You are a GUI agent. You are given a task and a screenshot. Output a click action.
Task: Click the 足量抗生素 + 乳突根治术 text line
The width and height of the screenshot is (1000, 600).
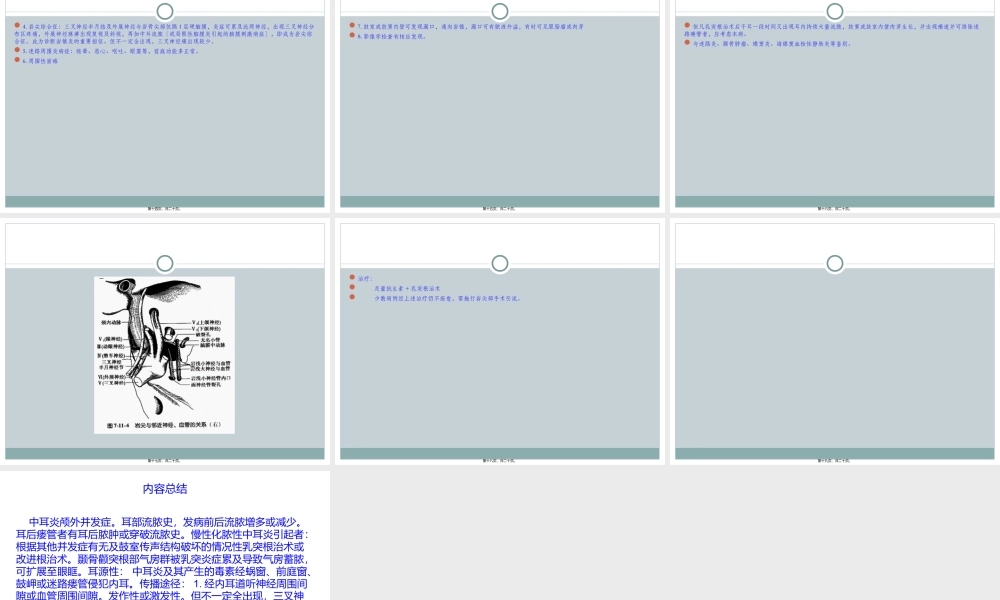pyautogui.click(x=406, y=288)
